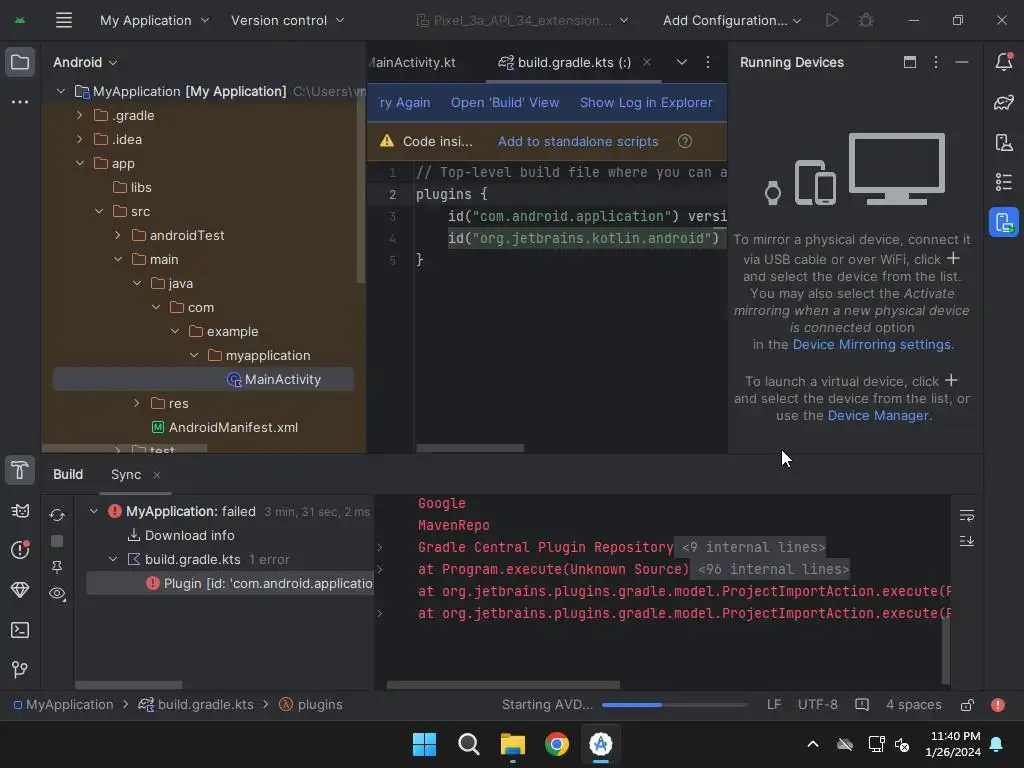Pin the Build tab pin icon
Image resolution: width=1024 pixels, height=768 pixels.
point(57,567)
